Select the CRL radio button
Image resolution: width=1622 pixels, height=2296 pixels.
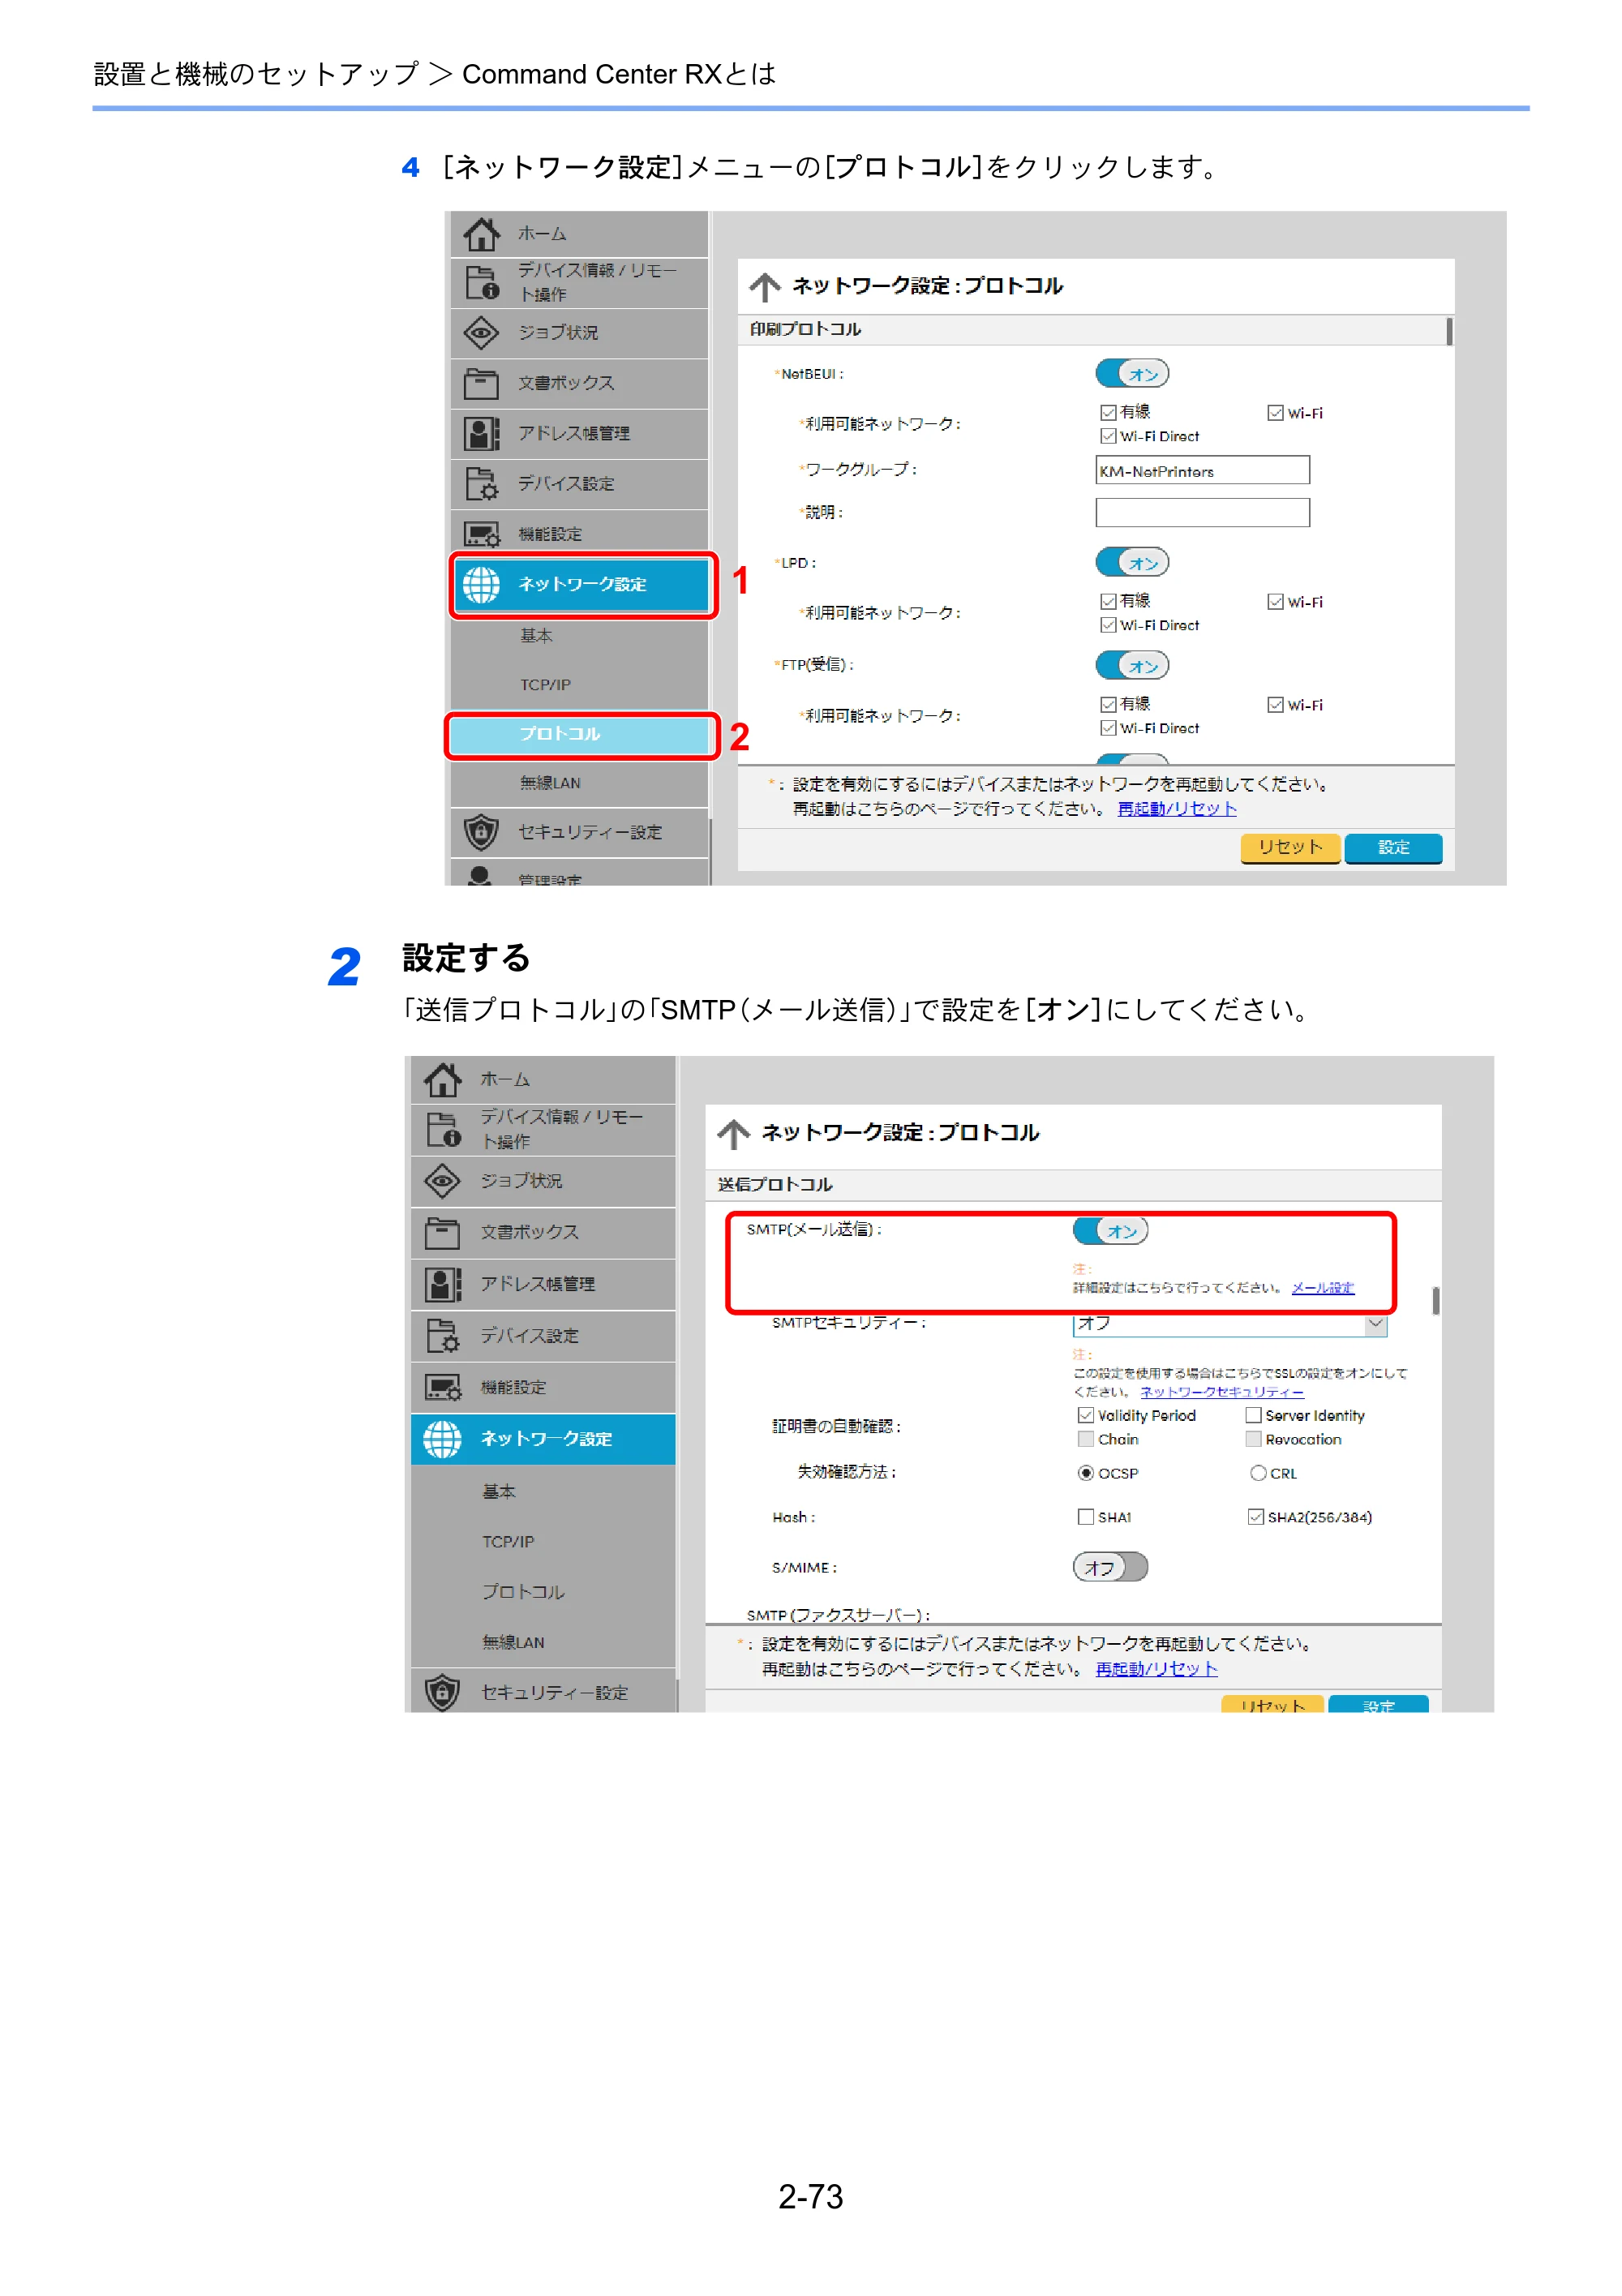[x=1259, y=1473]
